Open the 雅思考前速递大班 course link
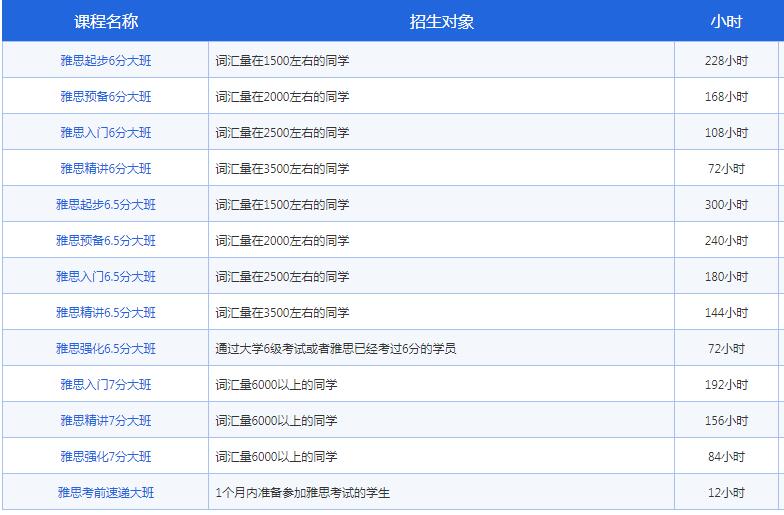 point(106,492)
